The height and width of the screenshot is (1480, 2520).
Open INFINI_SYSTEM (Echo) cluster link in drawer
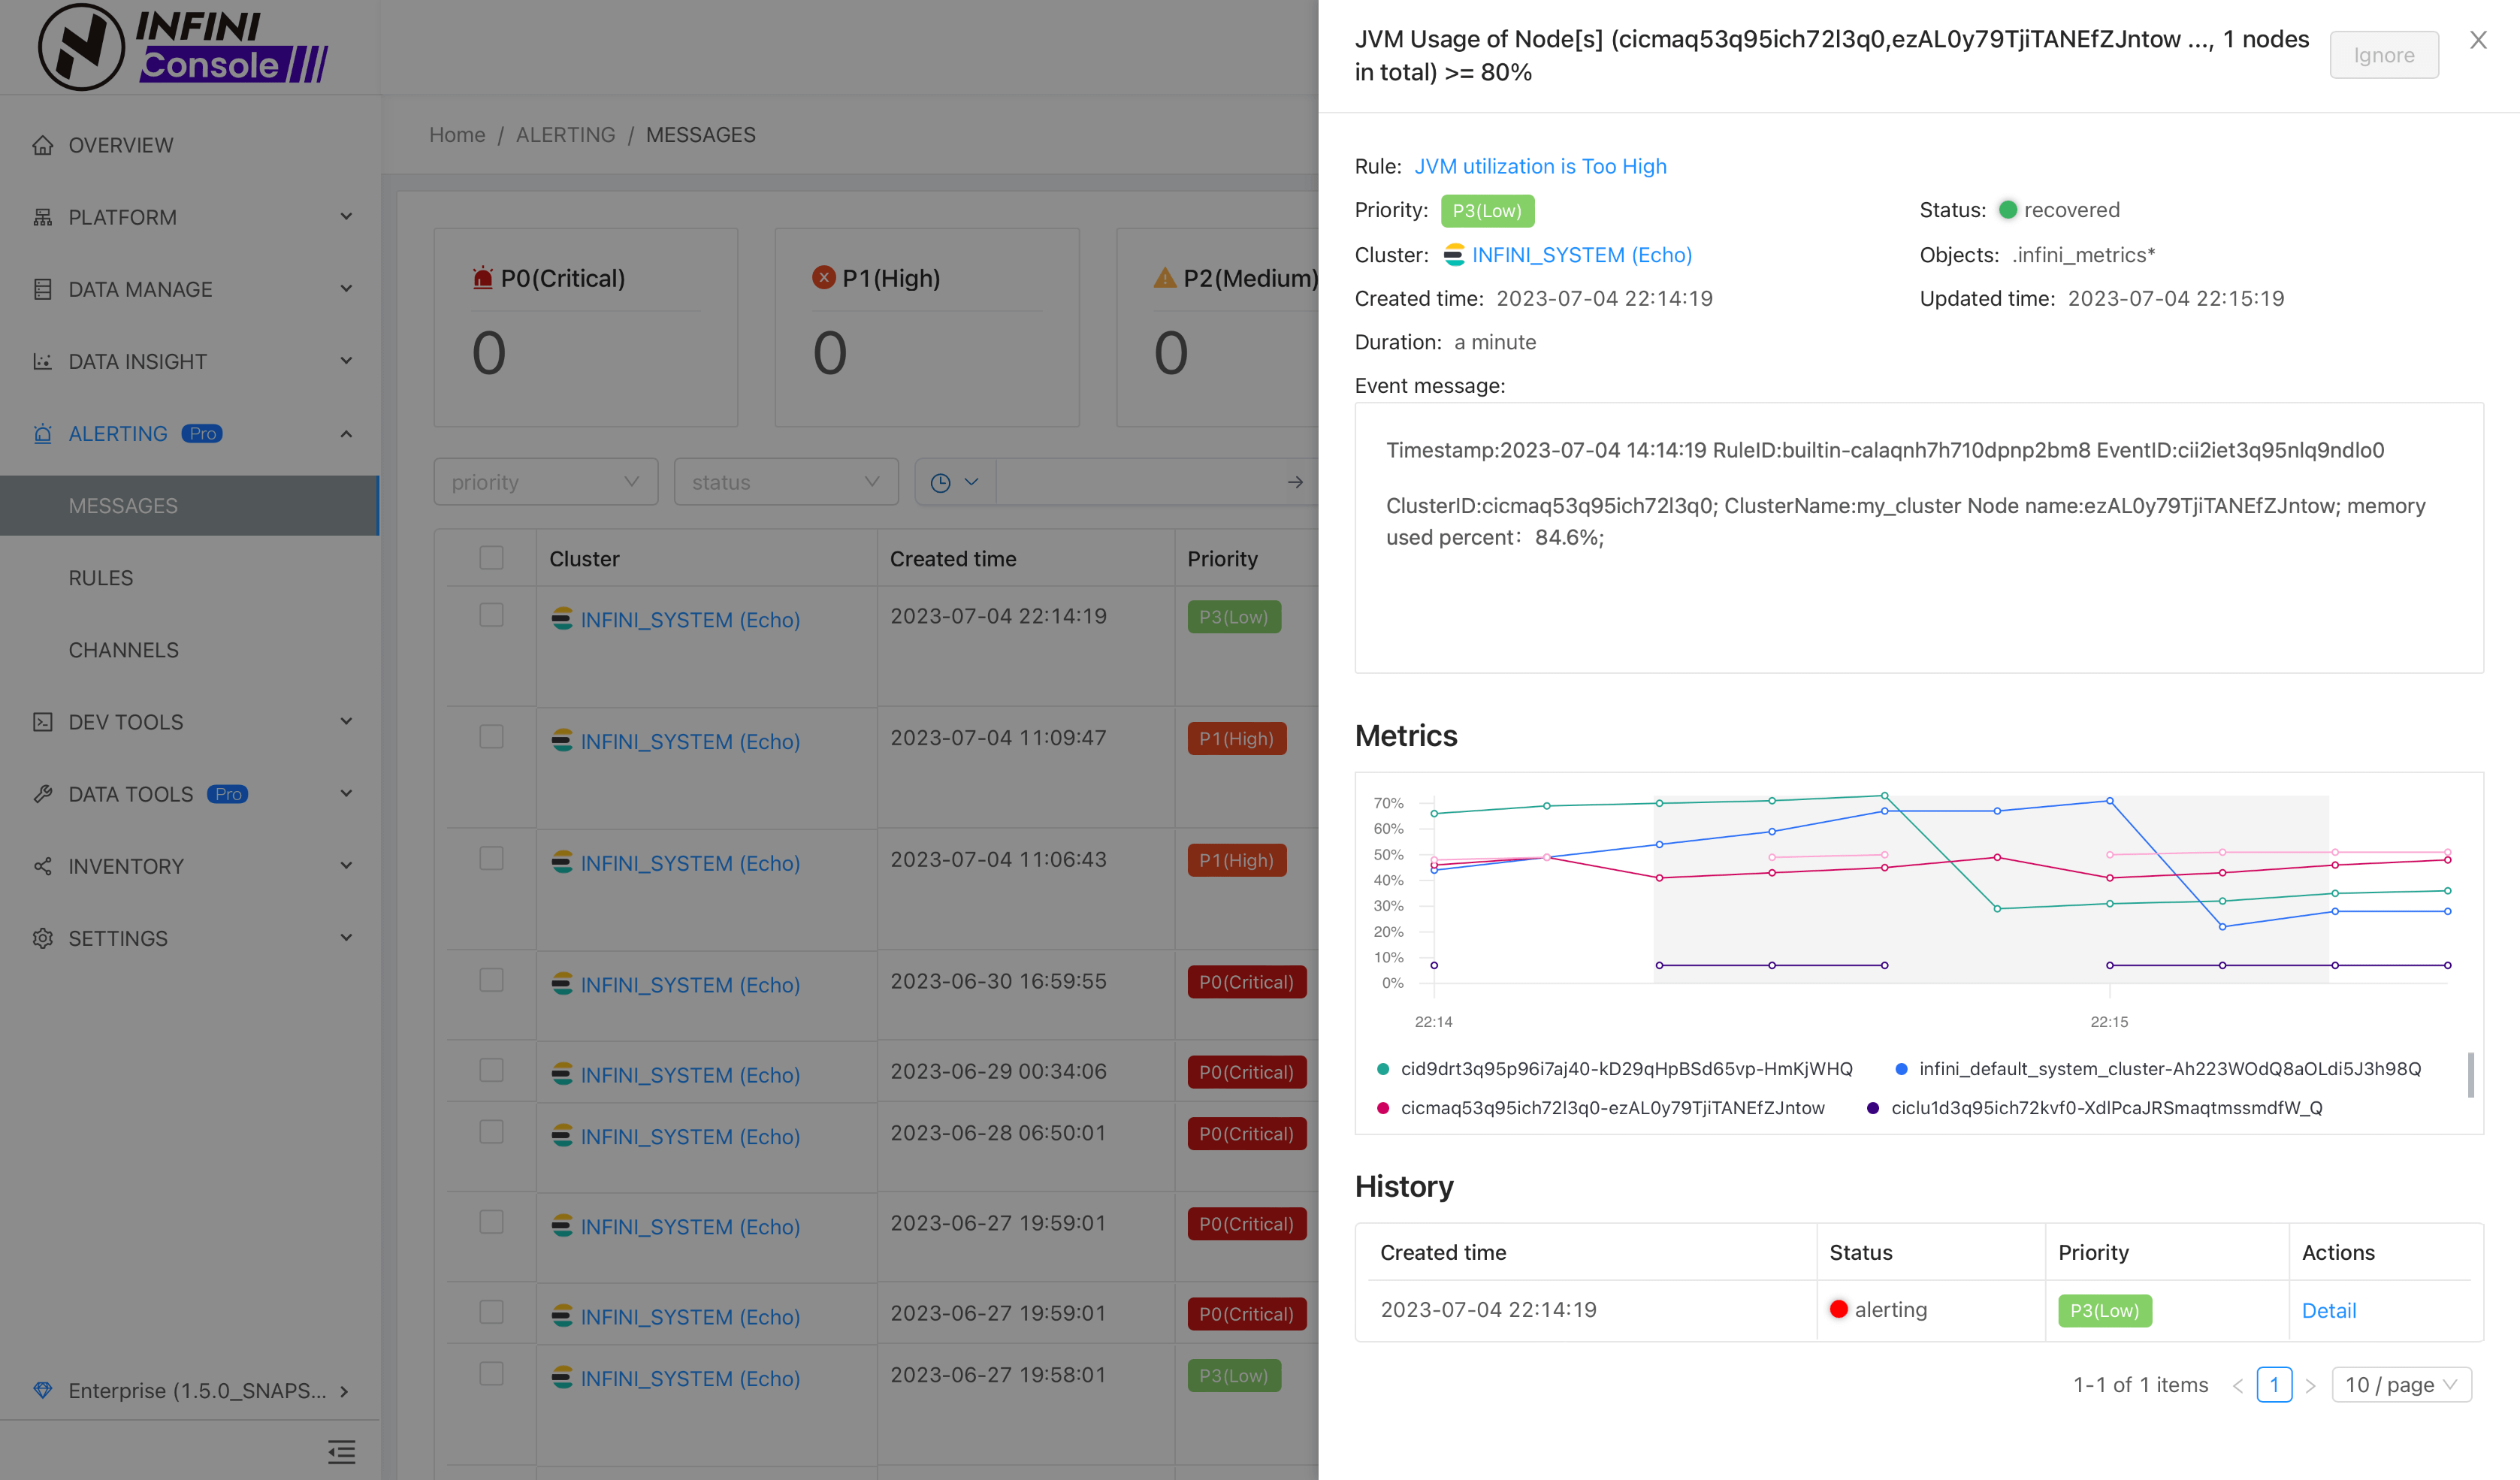(1581, 255)
